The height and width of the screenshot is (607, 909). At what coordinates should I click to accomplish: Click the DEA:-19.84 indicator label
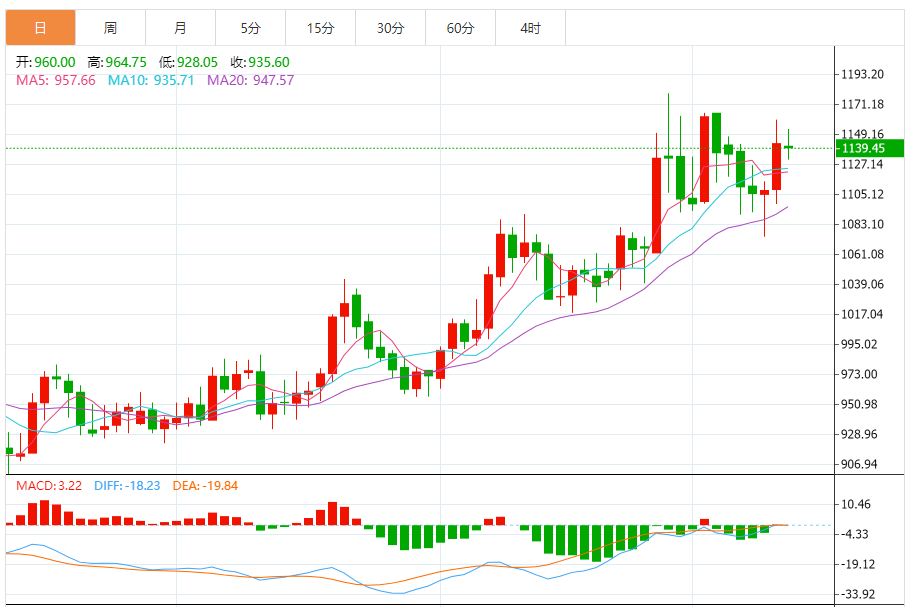(205, 486)
